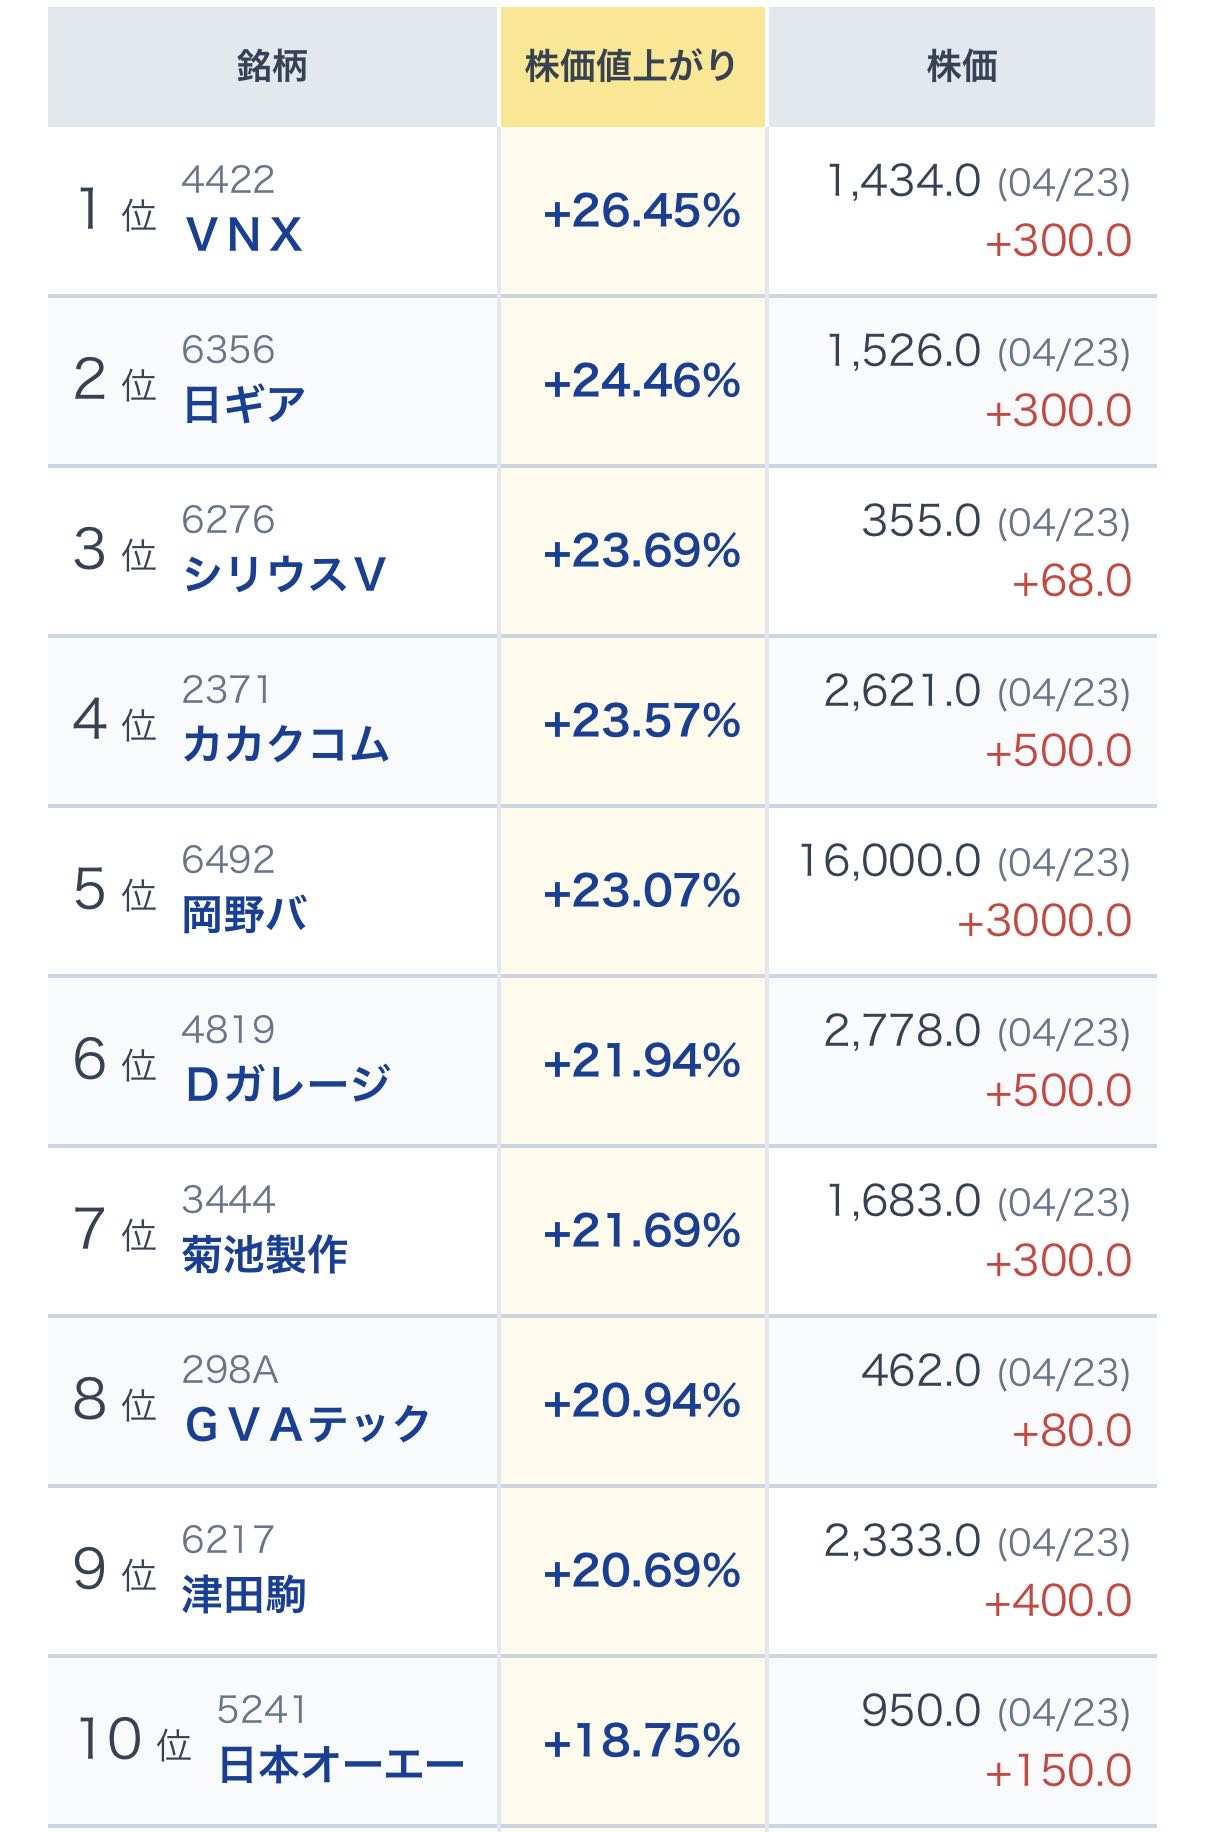Click stock code 298A
This screenshot has width=1206, height=1832.
click(x=229, y=1370)
